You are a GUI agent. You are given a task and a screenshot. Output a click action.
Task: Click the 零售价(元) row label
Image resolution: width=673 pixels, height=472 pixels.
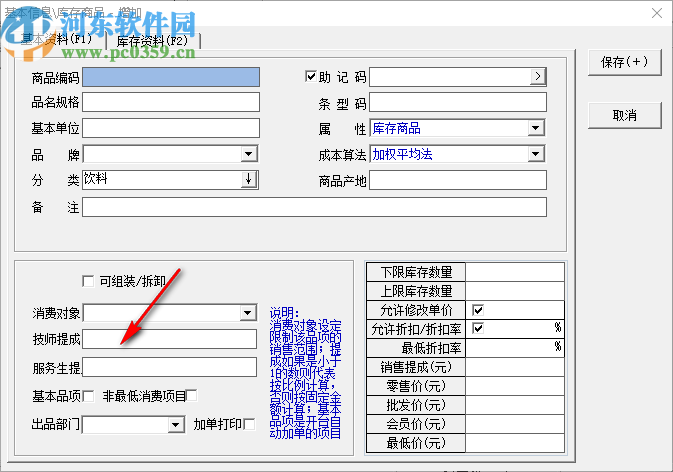pyautogui.click(x=416, y=386)
